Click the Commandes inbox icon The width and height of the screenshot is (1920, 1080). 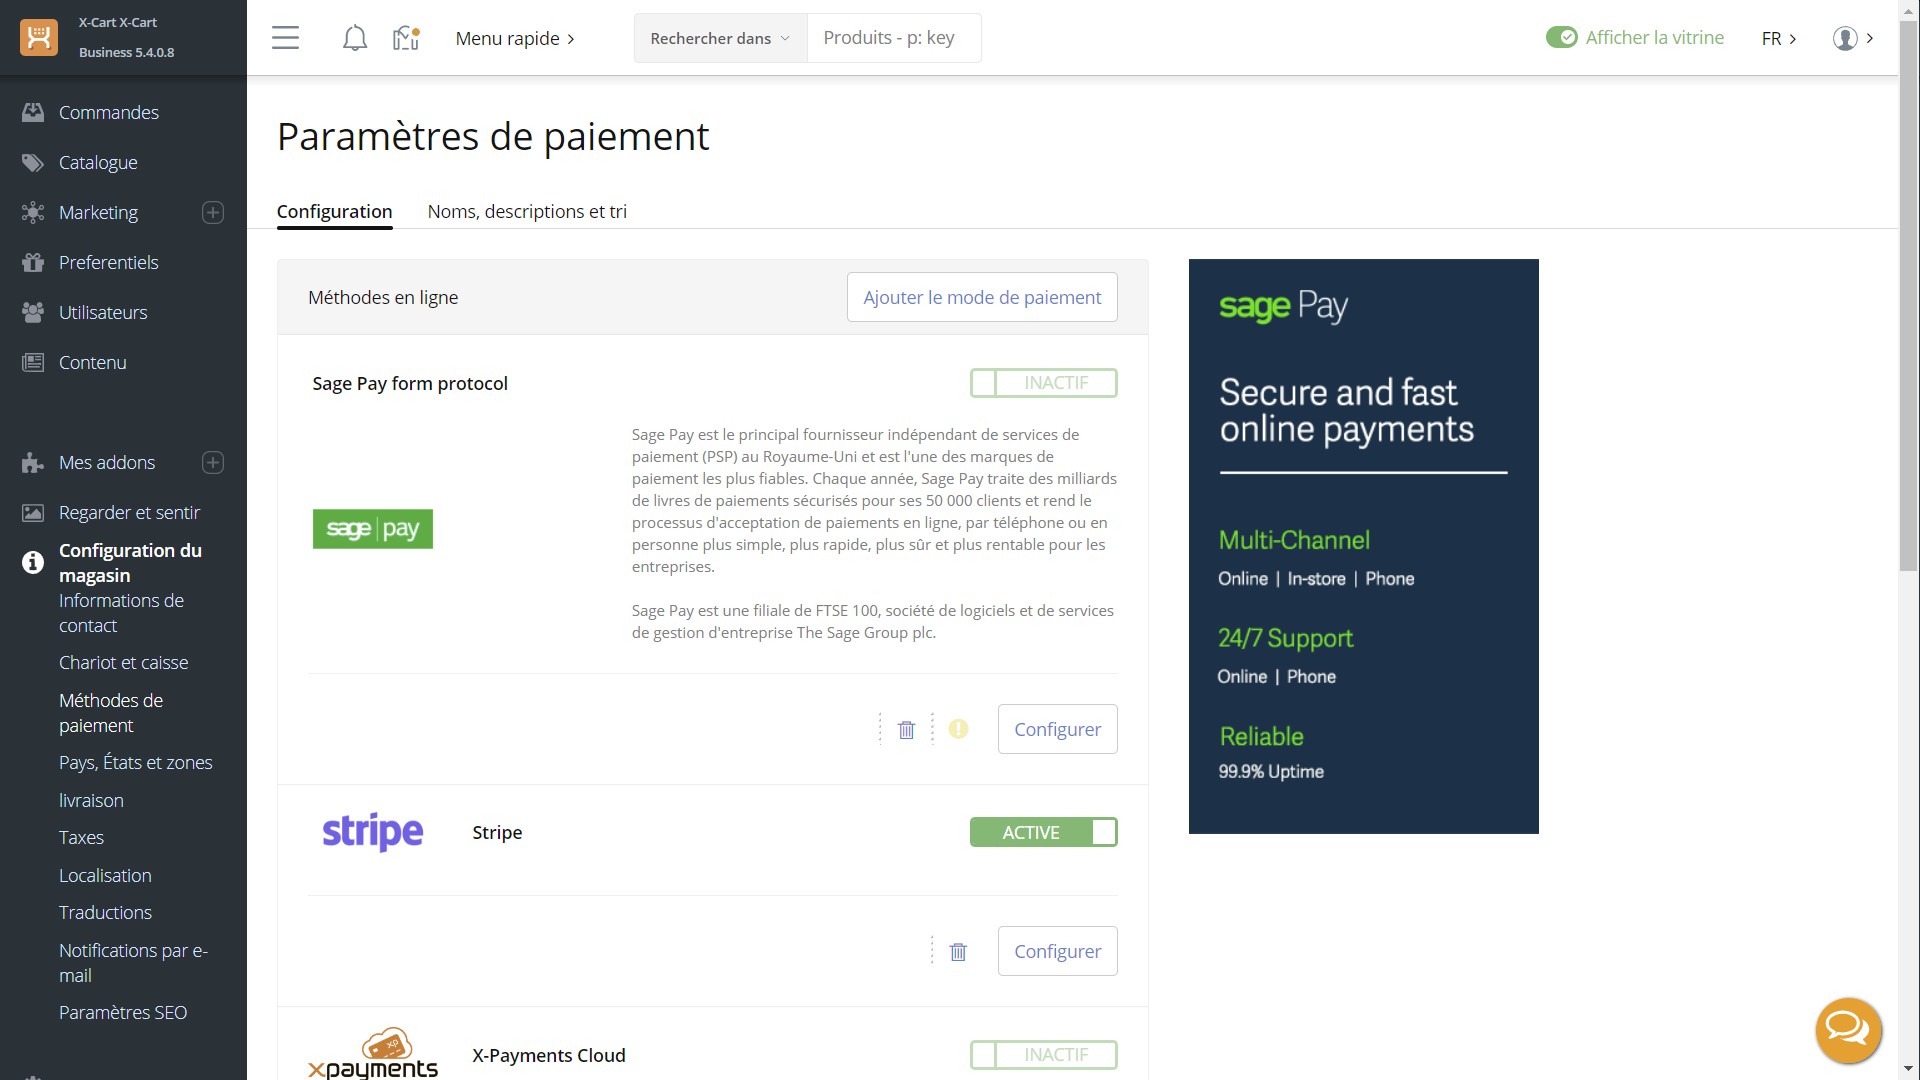pyautogui.click(x=33, y=112)
